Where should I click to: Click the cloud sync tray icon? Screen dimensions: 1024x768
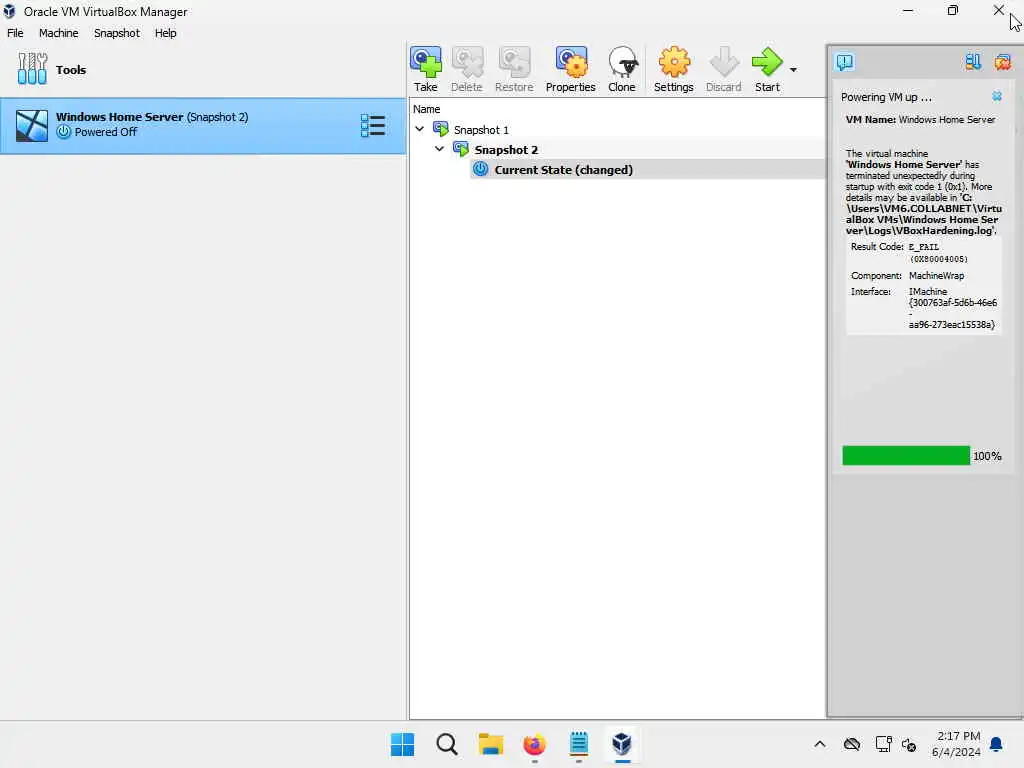tap(852, 744)
